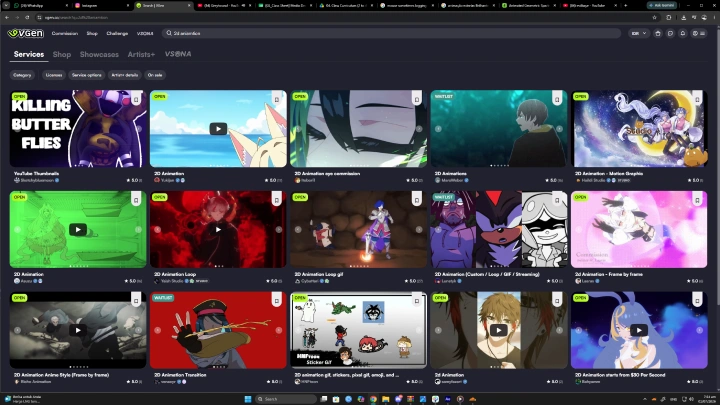Viewport: 720px width, 405px height.
Task: Bookmark the 2D Animation Loop red card
Action: tap(276, 200)
